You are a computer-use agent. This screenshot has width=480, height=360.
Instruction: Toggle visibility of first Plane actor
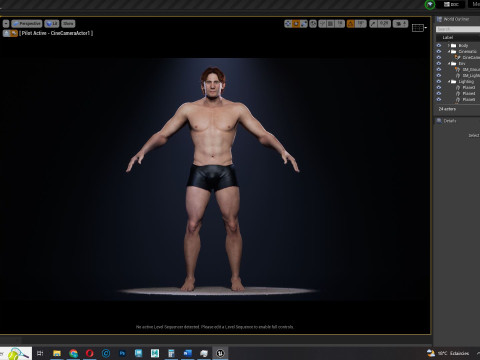point(439,87)
